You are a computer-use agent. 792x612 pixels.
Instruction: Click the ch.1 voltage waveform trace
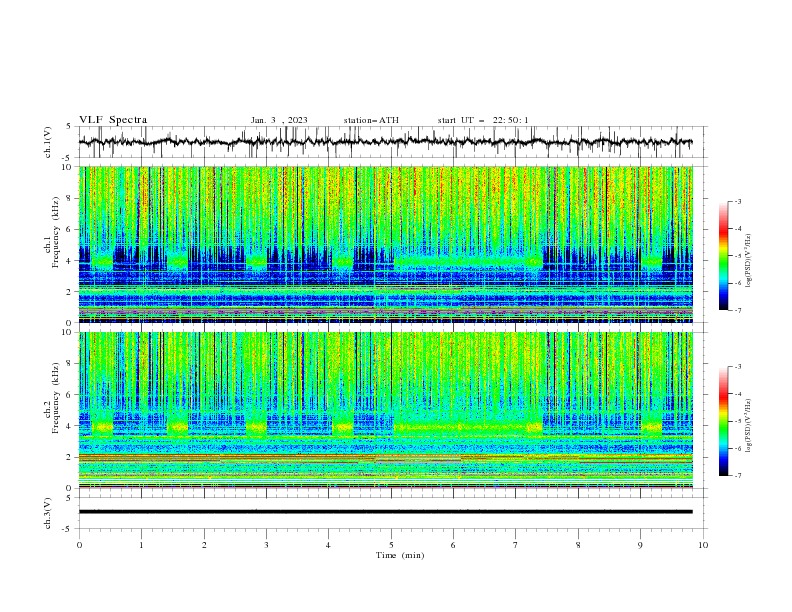click(386, 142)
